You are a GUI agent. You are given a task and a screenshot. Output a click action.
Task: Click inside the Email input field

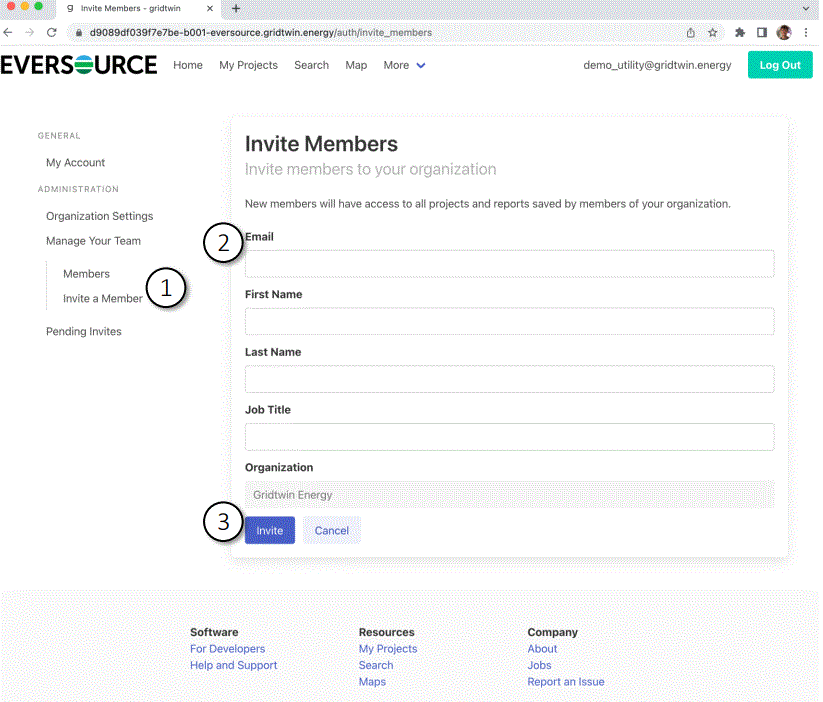tap(510, 263)
